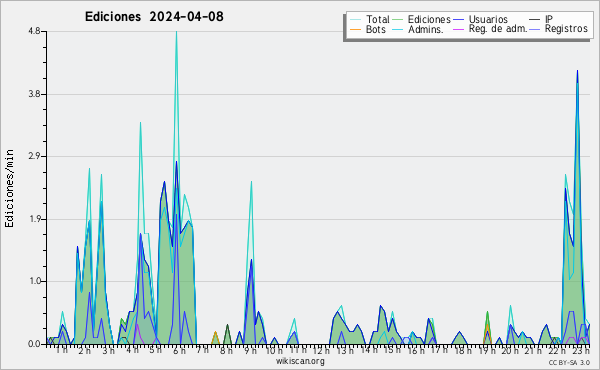
Task: Click the 'Registros' legend label
Action: (566, 29)
